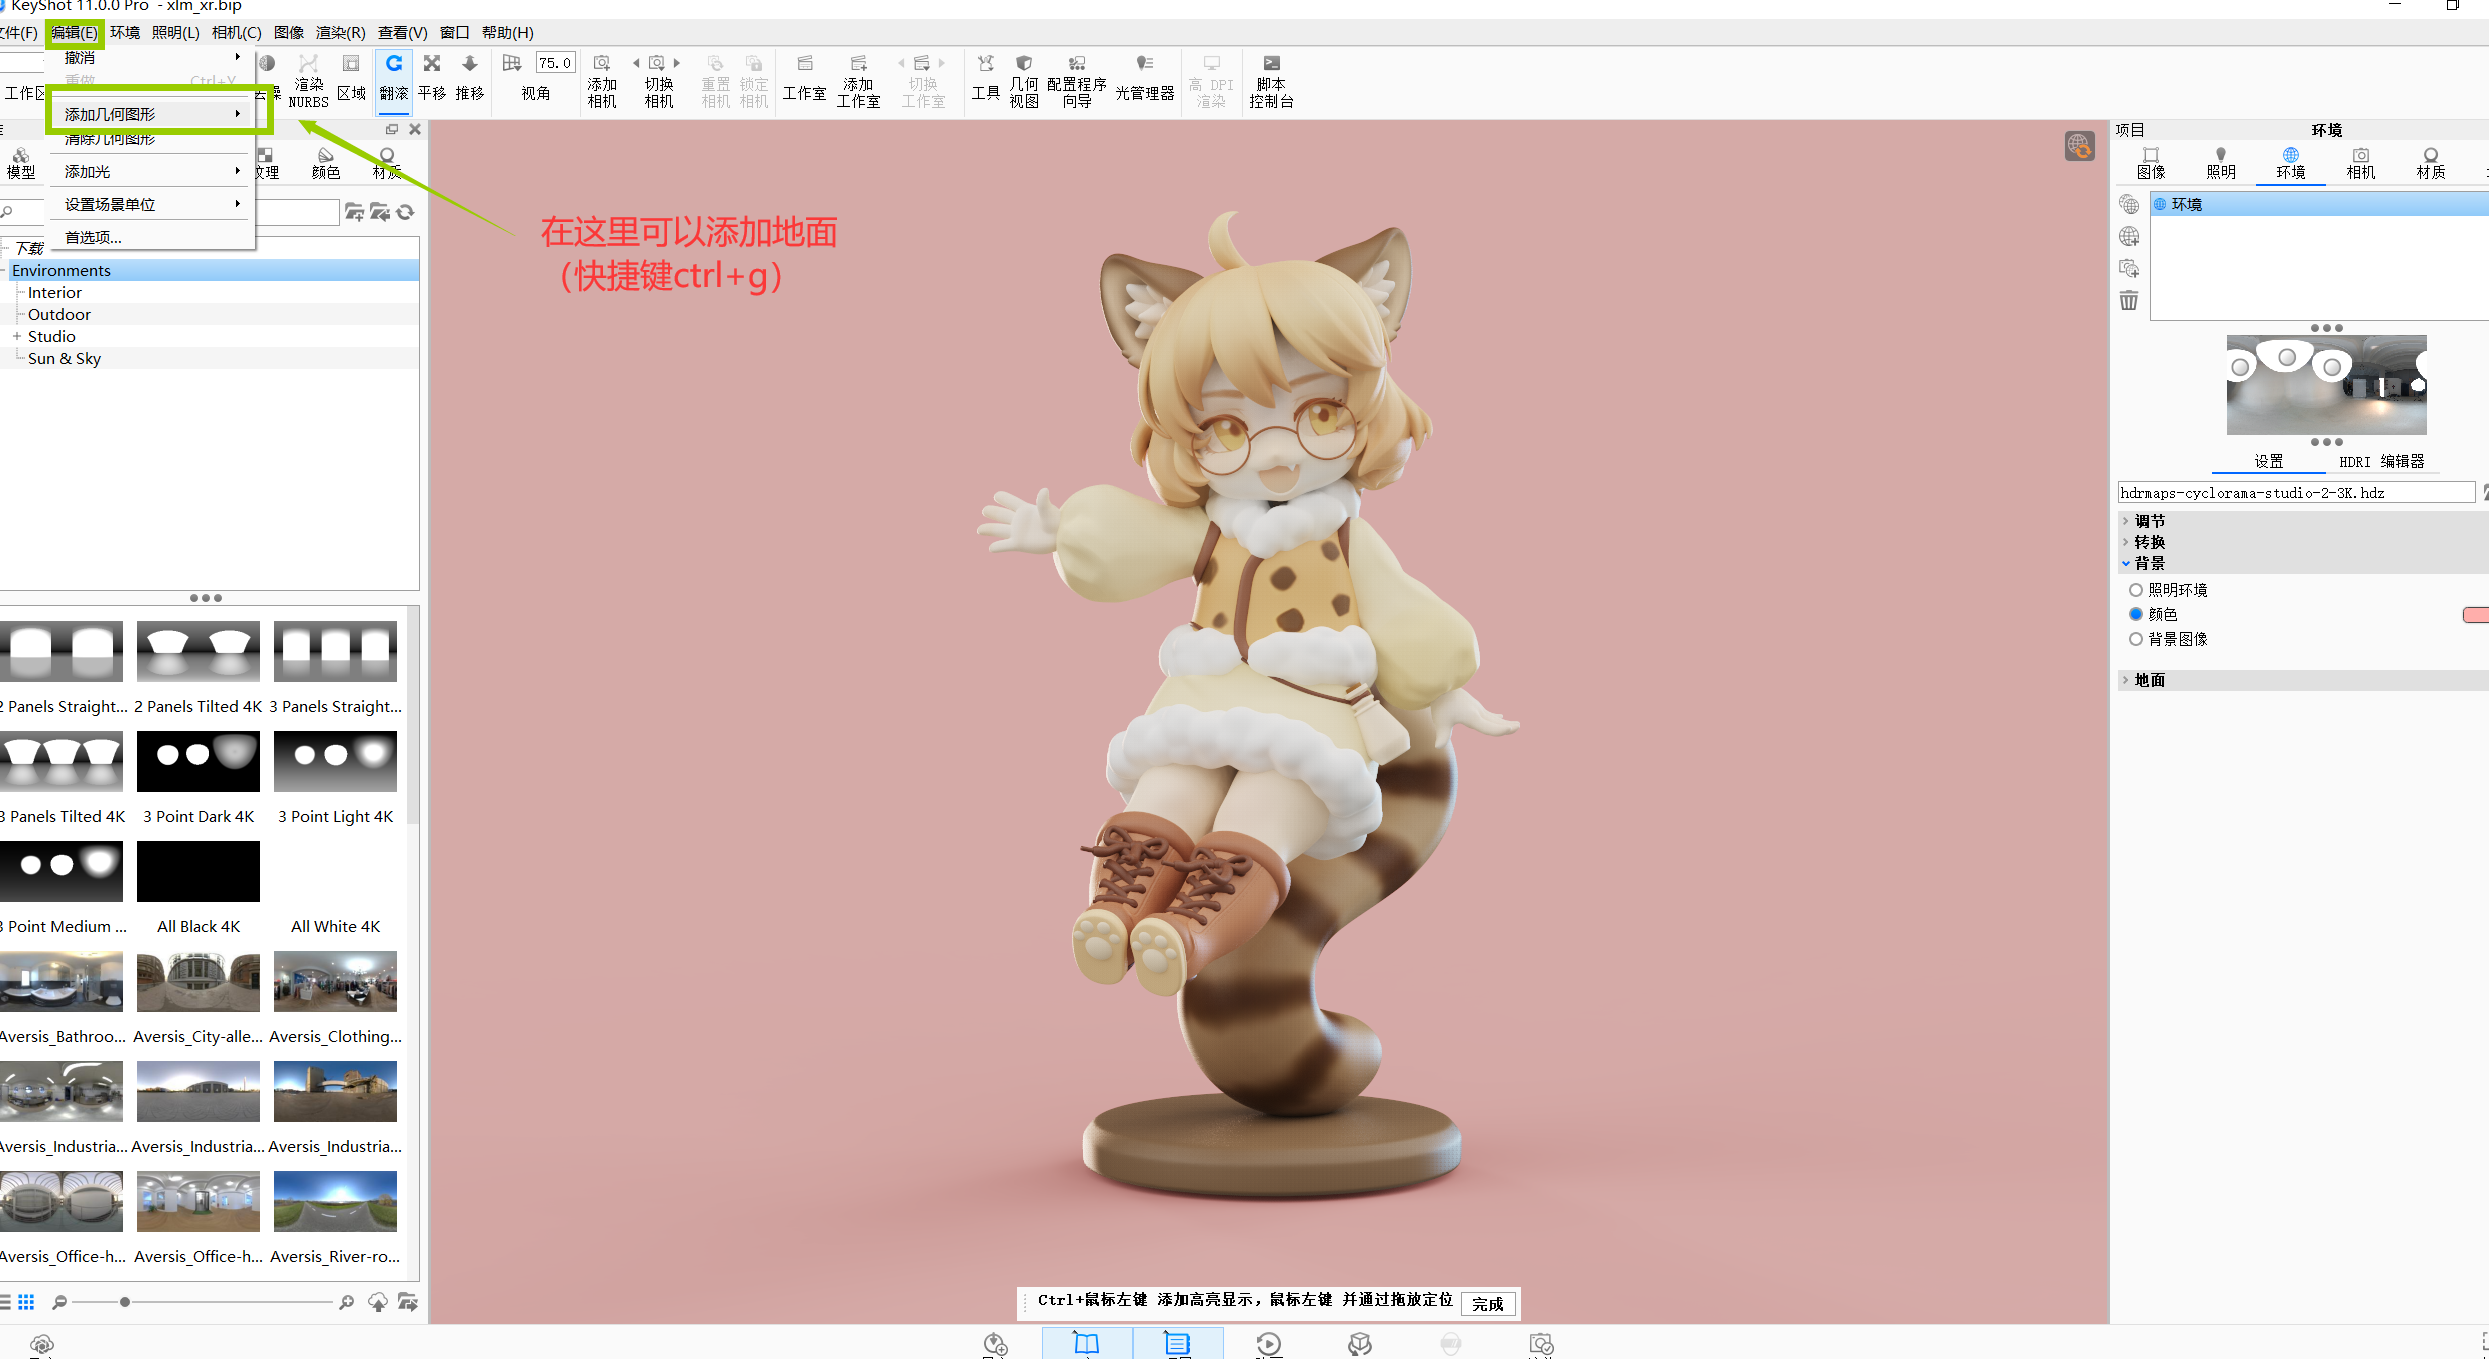Viewport: 2489px width, 1359px height.
Task: Select the 背景图像 background radio option
Action: pos(2136,639)
